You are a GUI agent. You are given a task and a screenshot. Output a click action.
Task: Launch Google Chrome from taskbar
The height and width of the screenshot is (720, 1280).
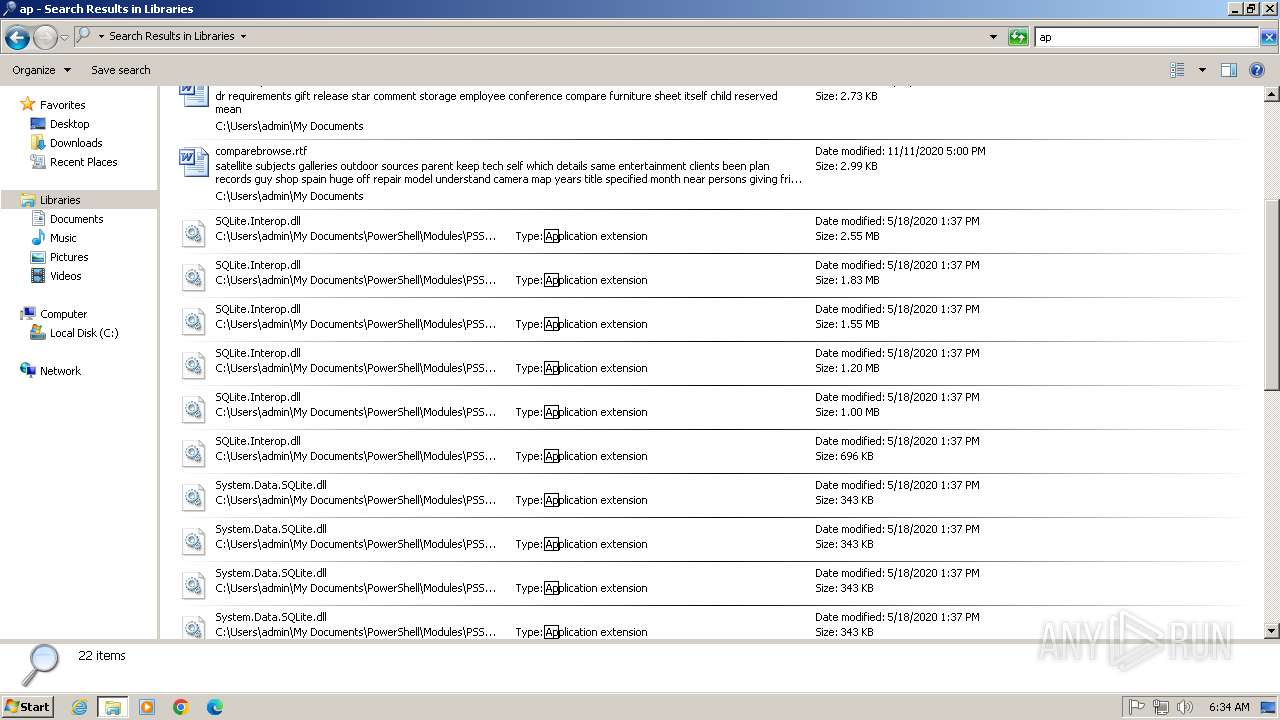[x=181, y=707]
